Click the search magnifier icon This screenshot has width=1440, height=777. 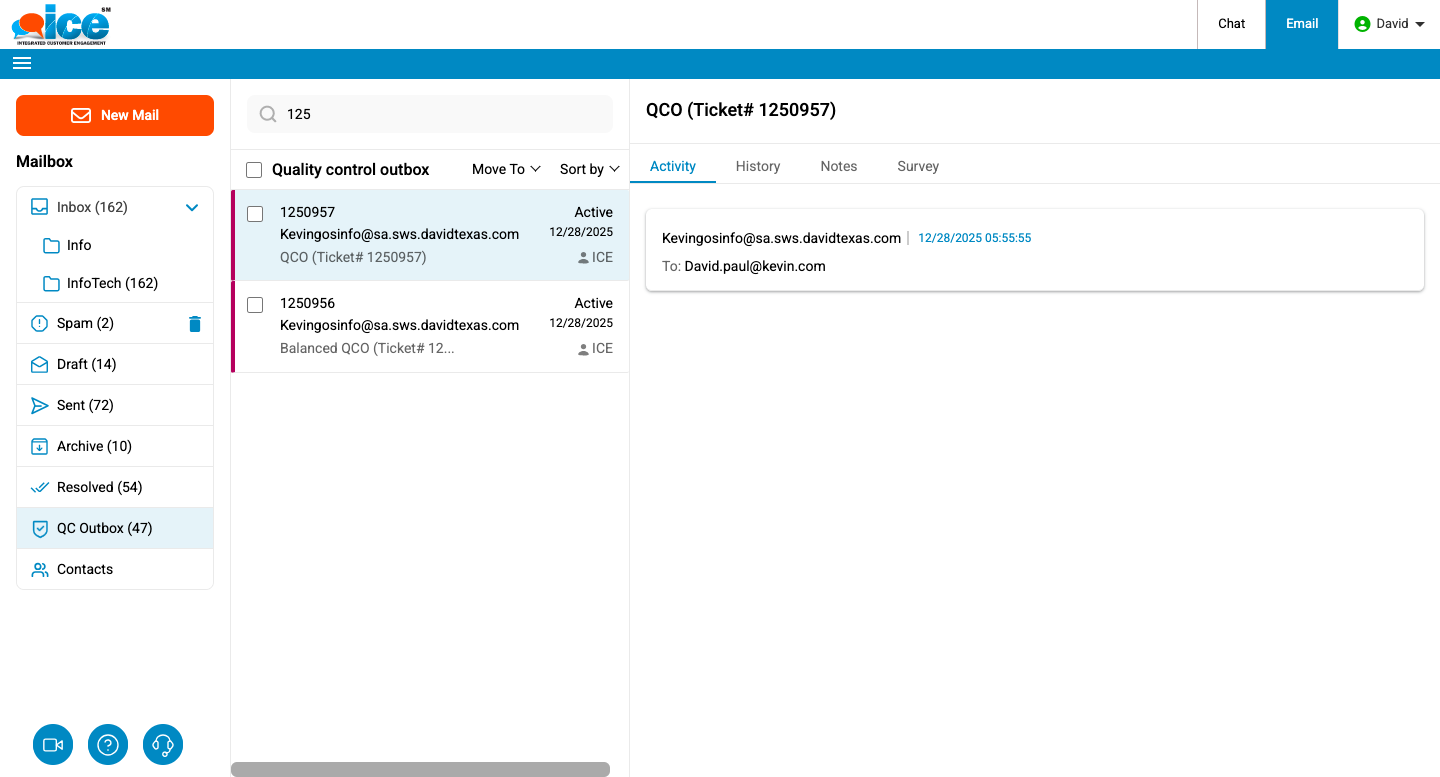(268, 114)
